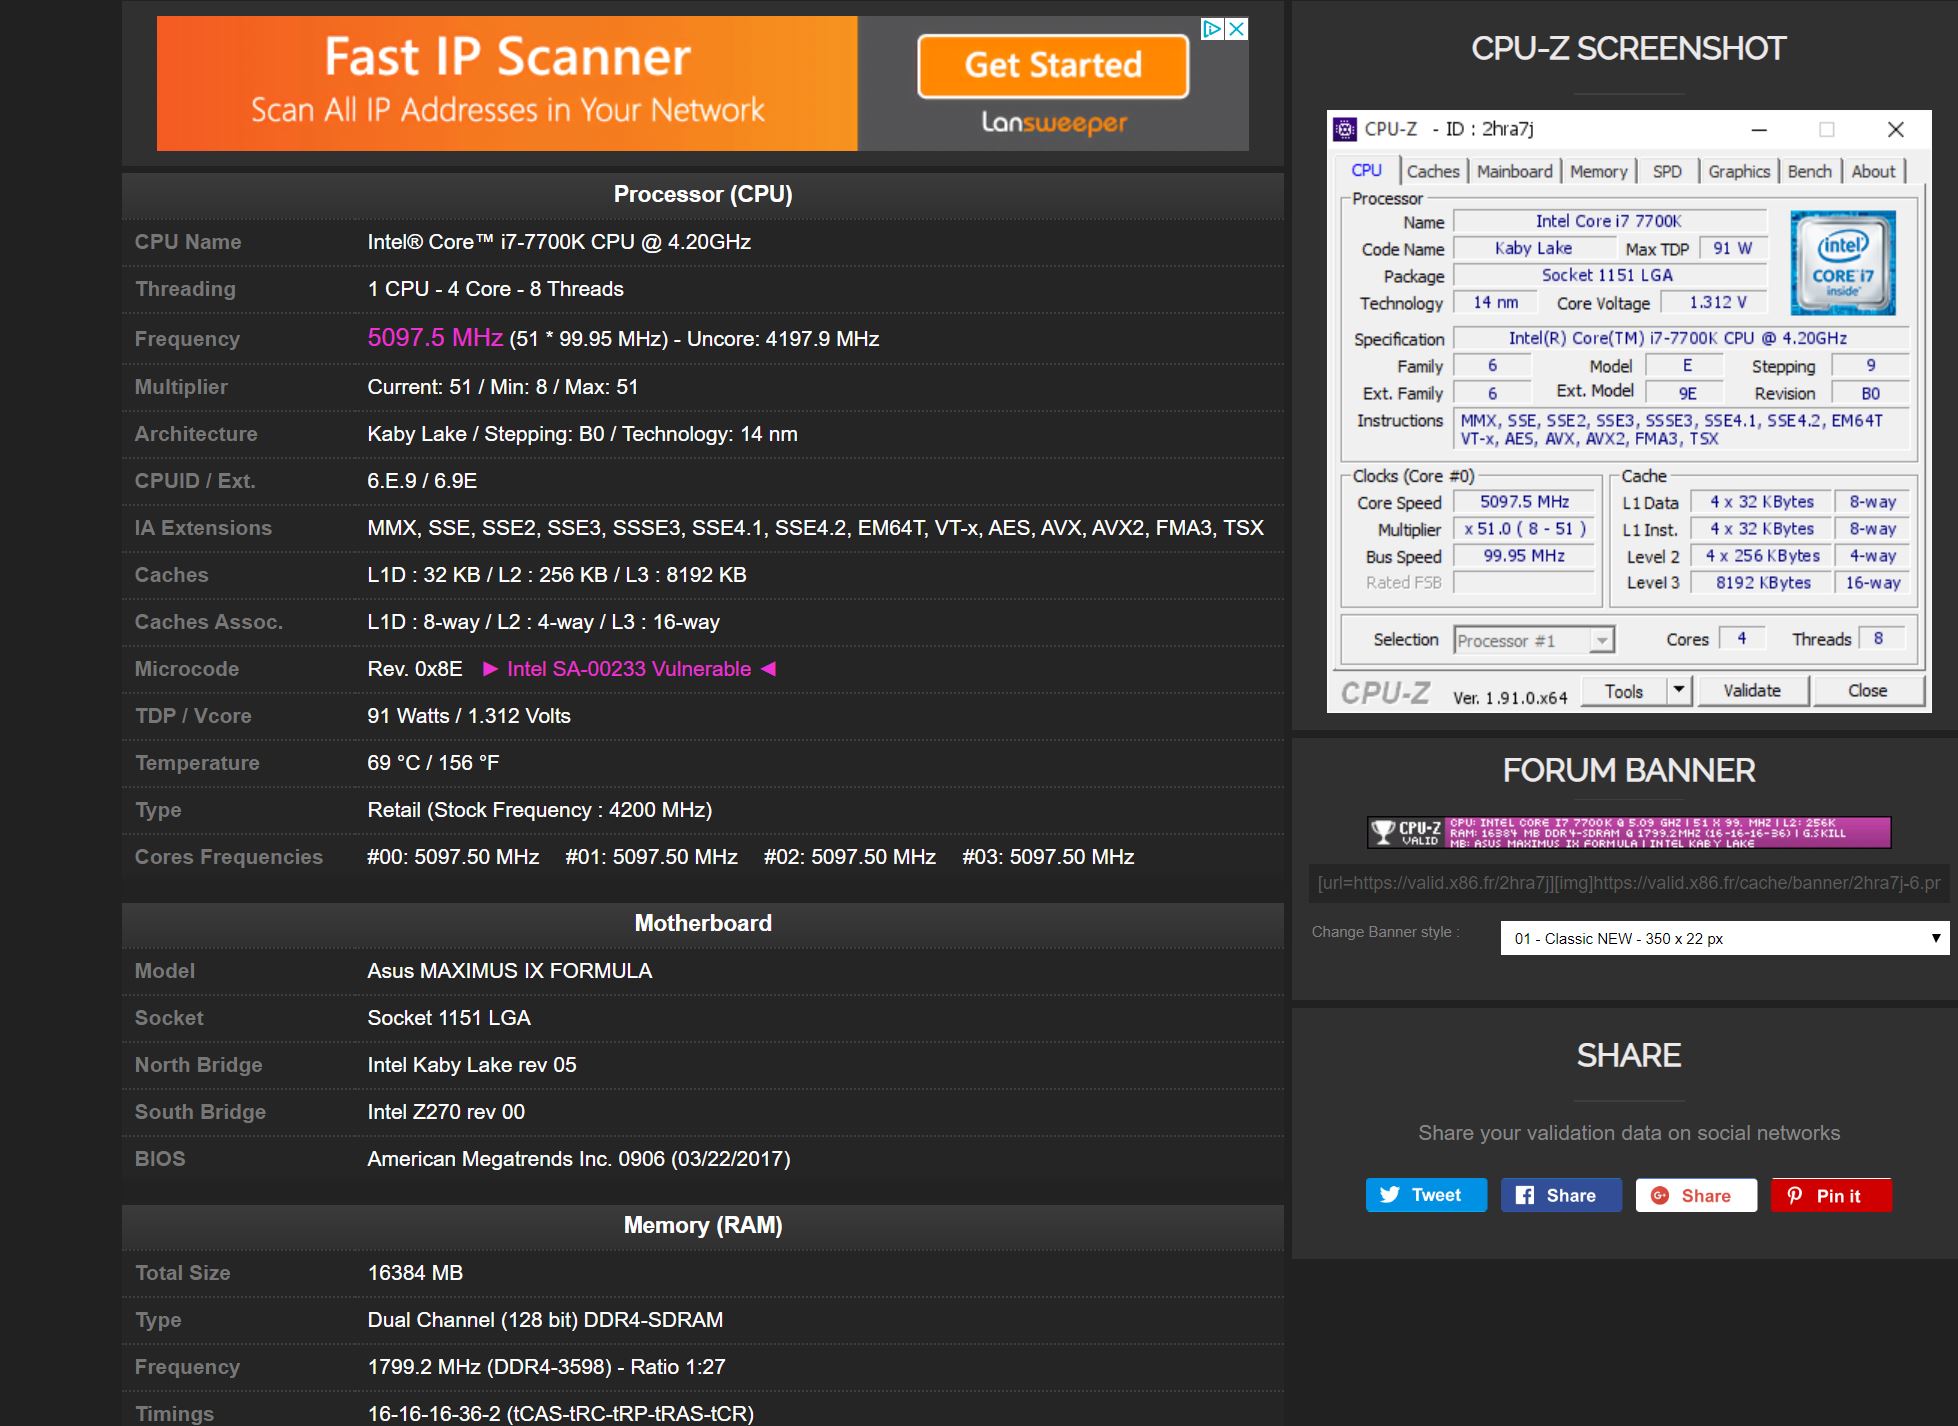Select the Bench tab in CPU-Z screenshot
This screenshot has height=1426, width=1958.
[x=1809, y=171]
